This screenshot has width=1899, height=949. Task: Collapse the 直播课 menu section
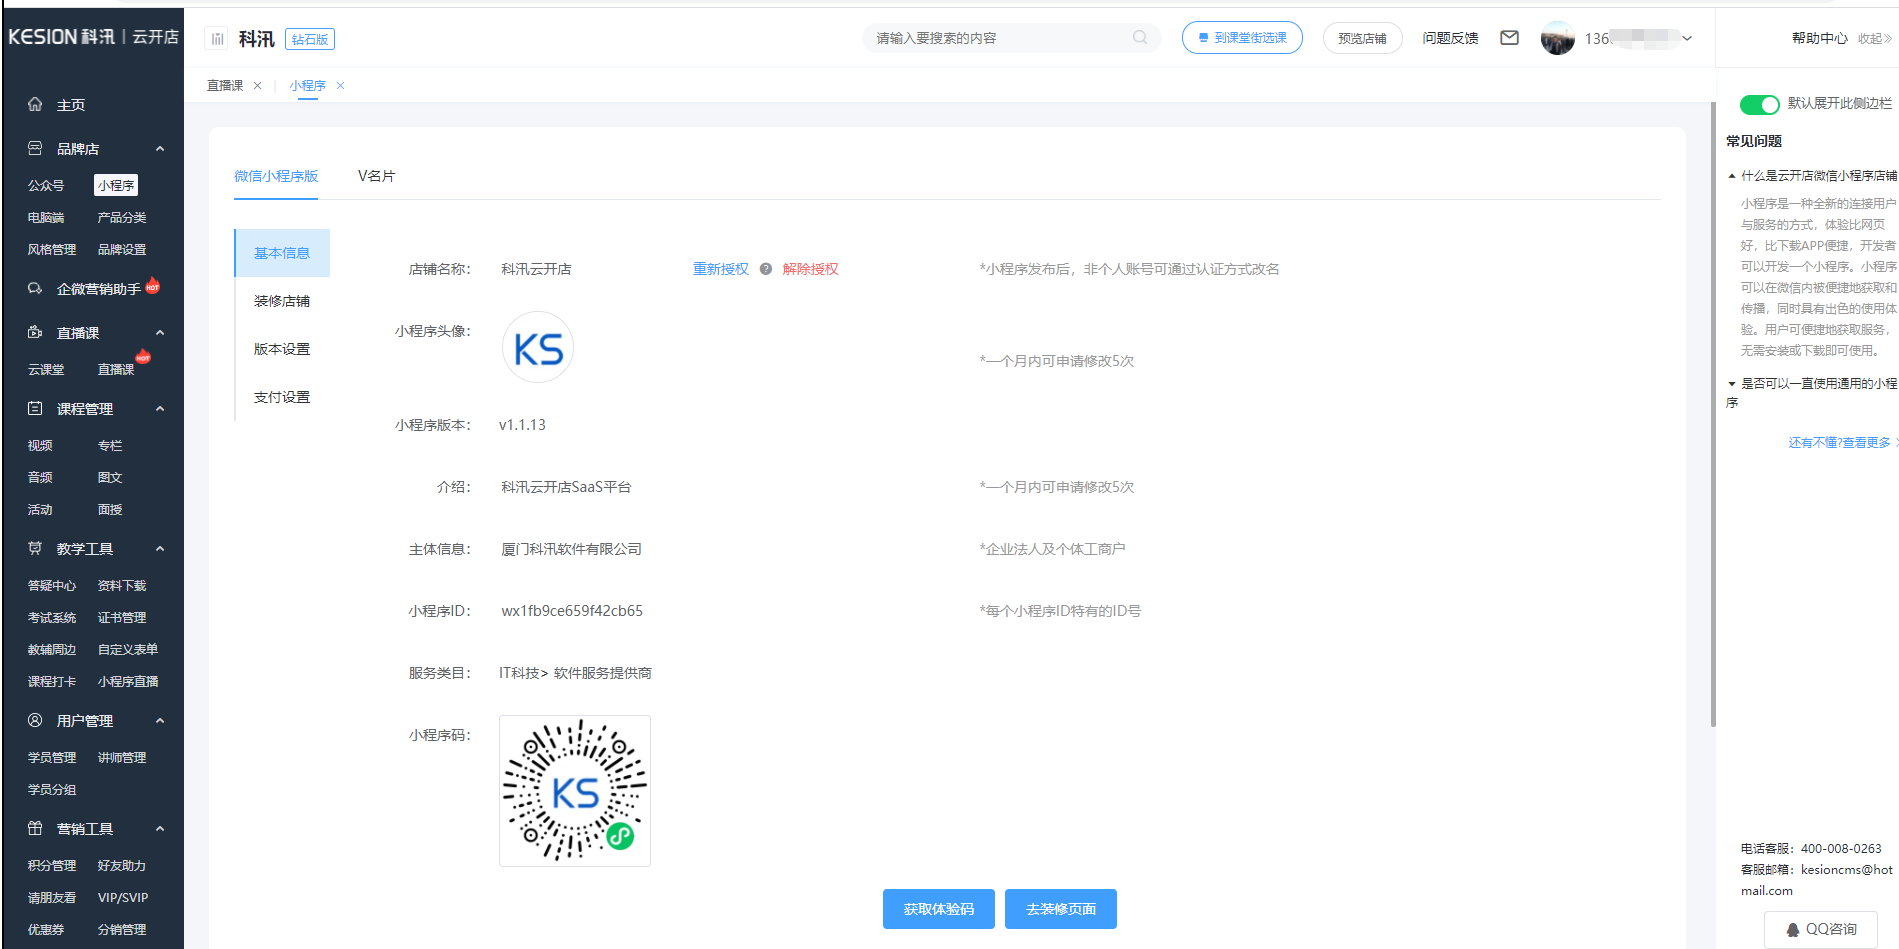(x=160, y=332)
